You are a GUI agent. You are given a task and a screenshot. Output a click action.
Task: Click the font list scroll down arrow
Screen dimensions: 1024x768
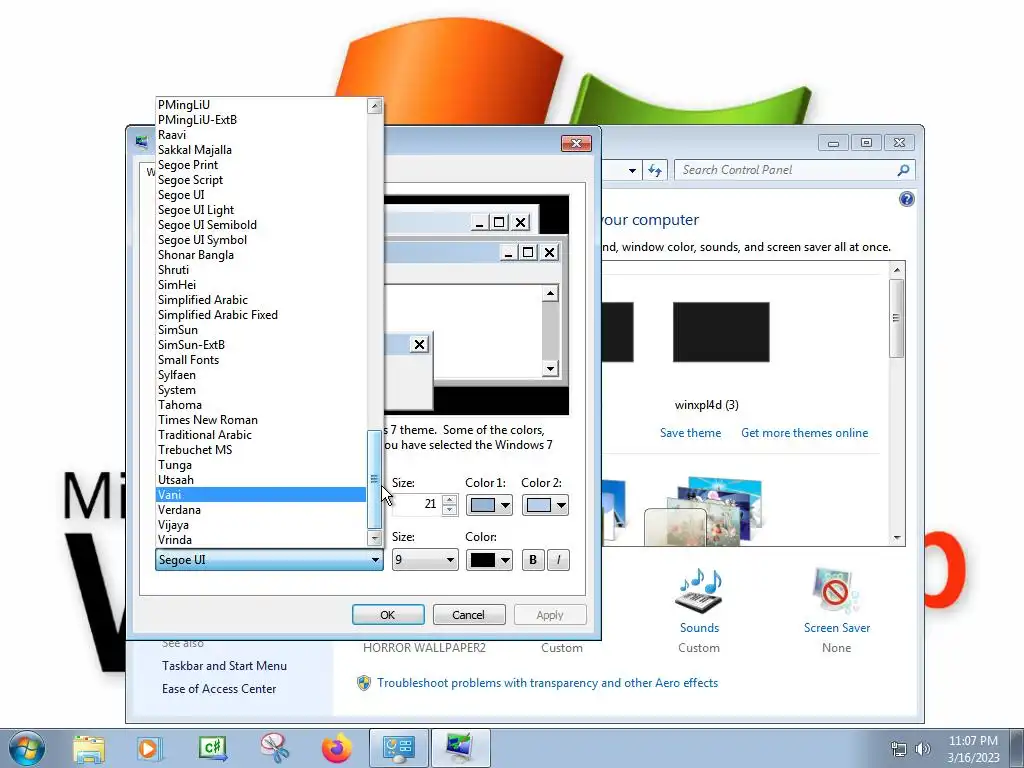[x=375, y=539]
